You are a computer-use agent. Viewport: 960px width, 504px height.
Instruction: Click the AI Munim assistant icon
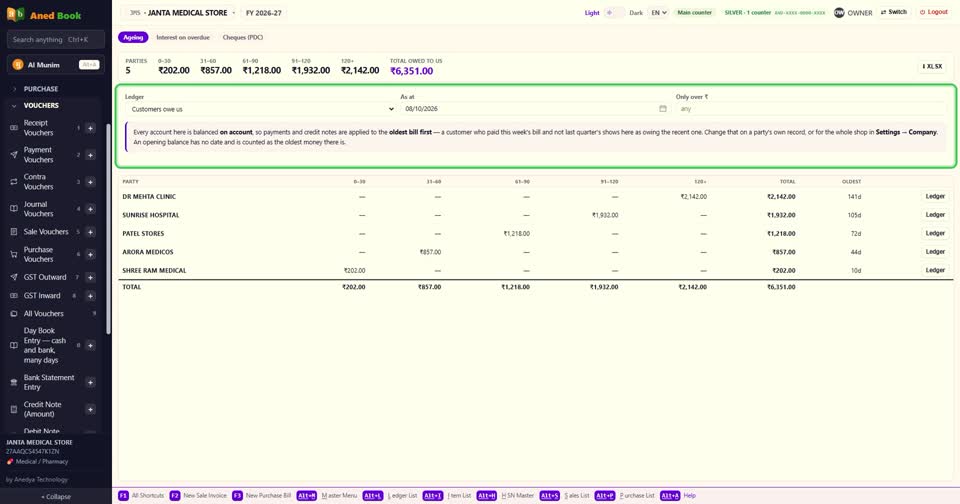tap(18, 64)
